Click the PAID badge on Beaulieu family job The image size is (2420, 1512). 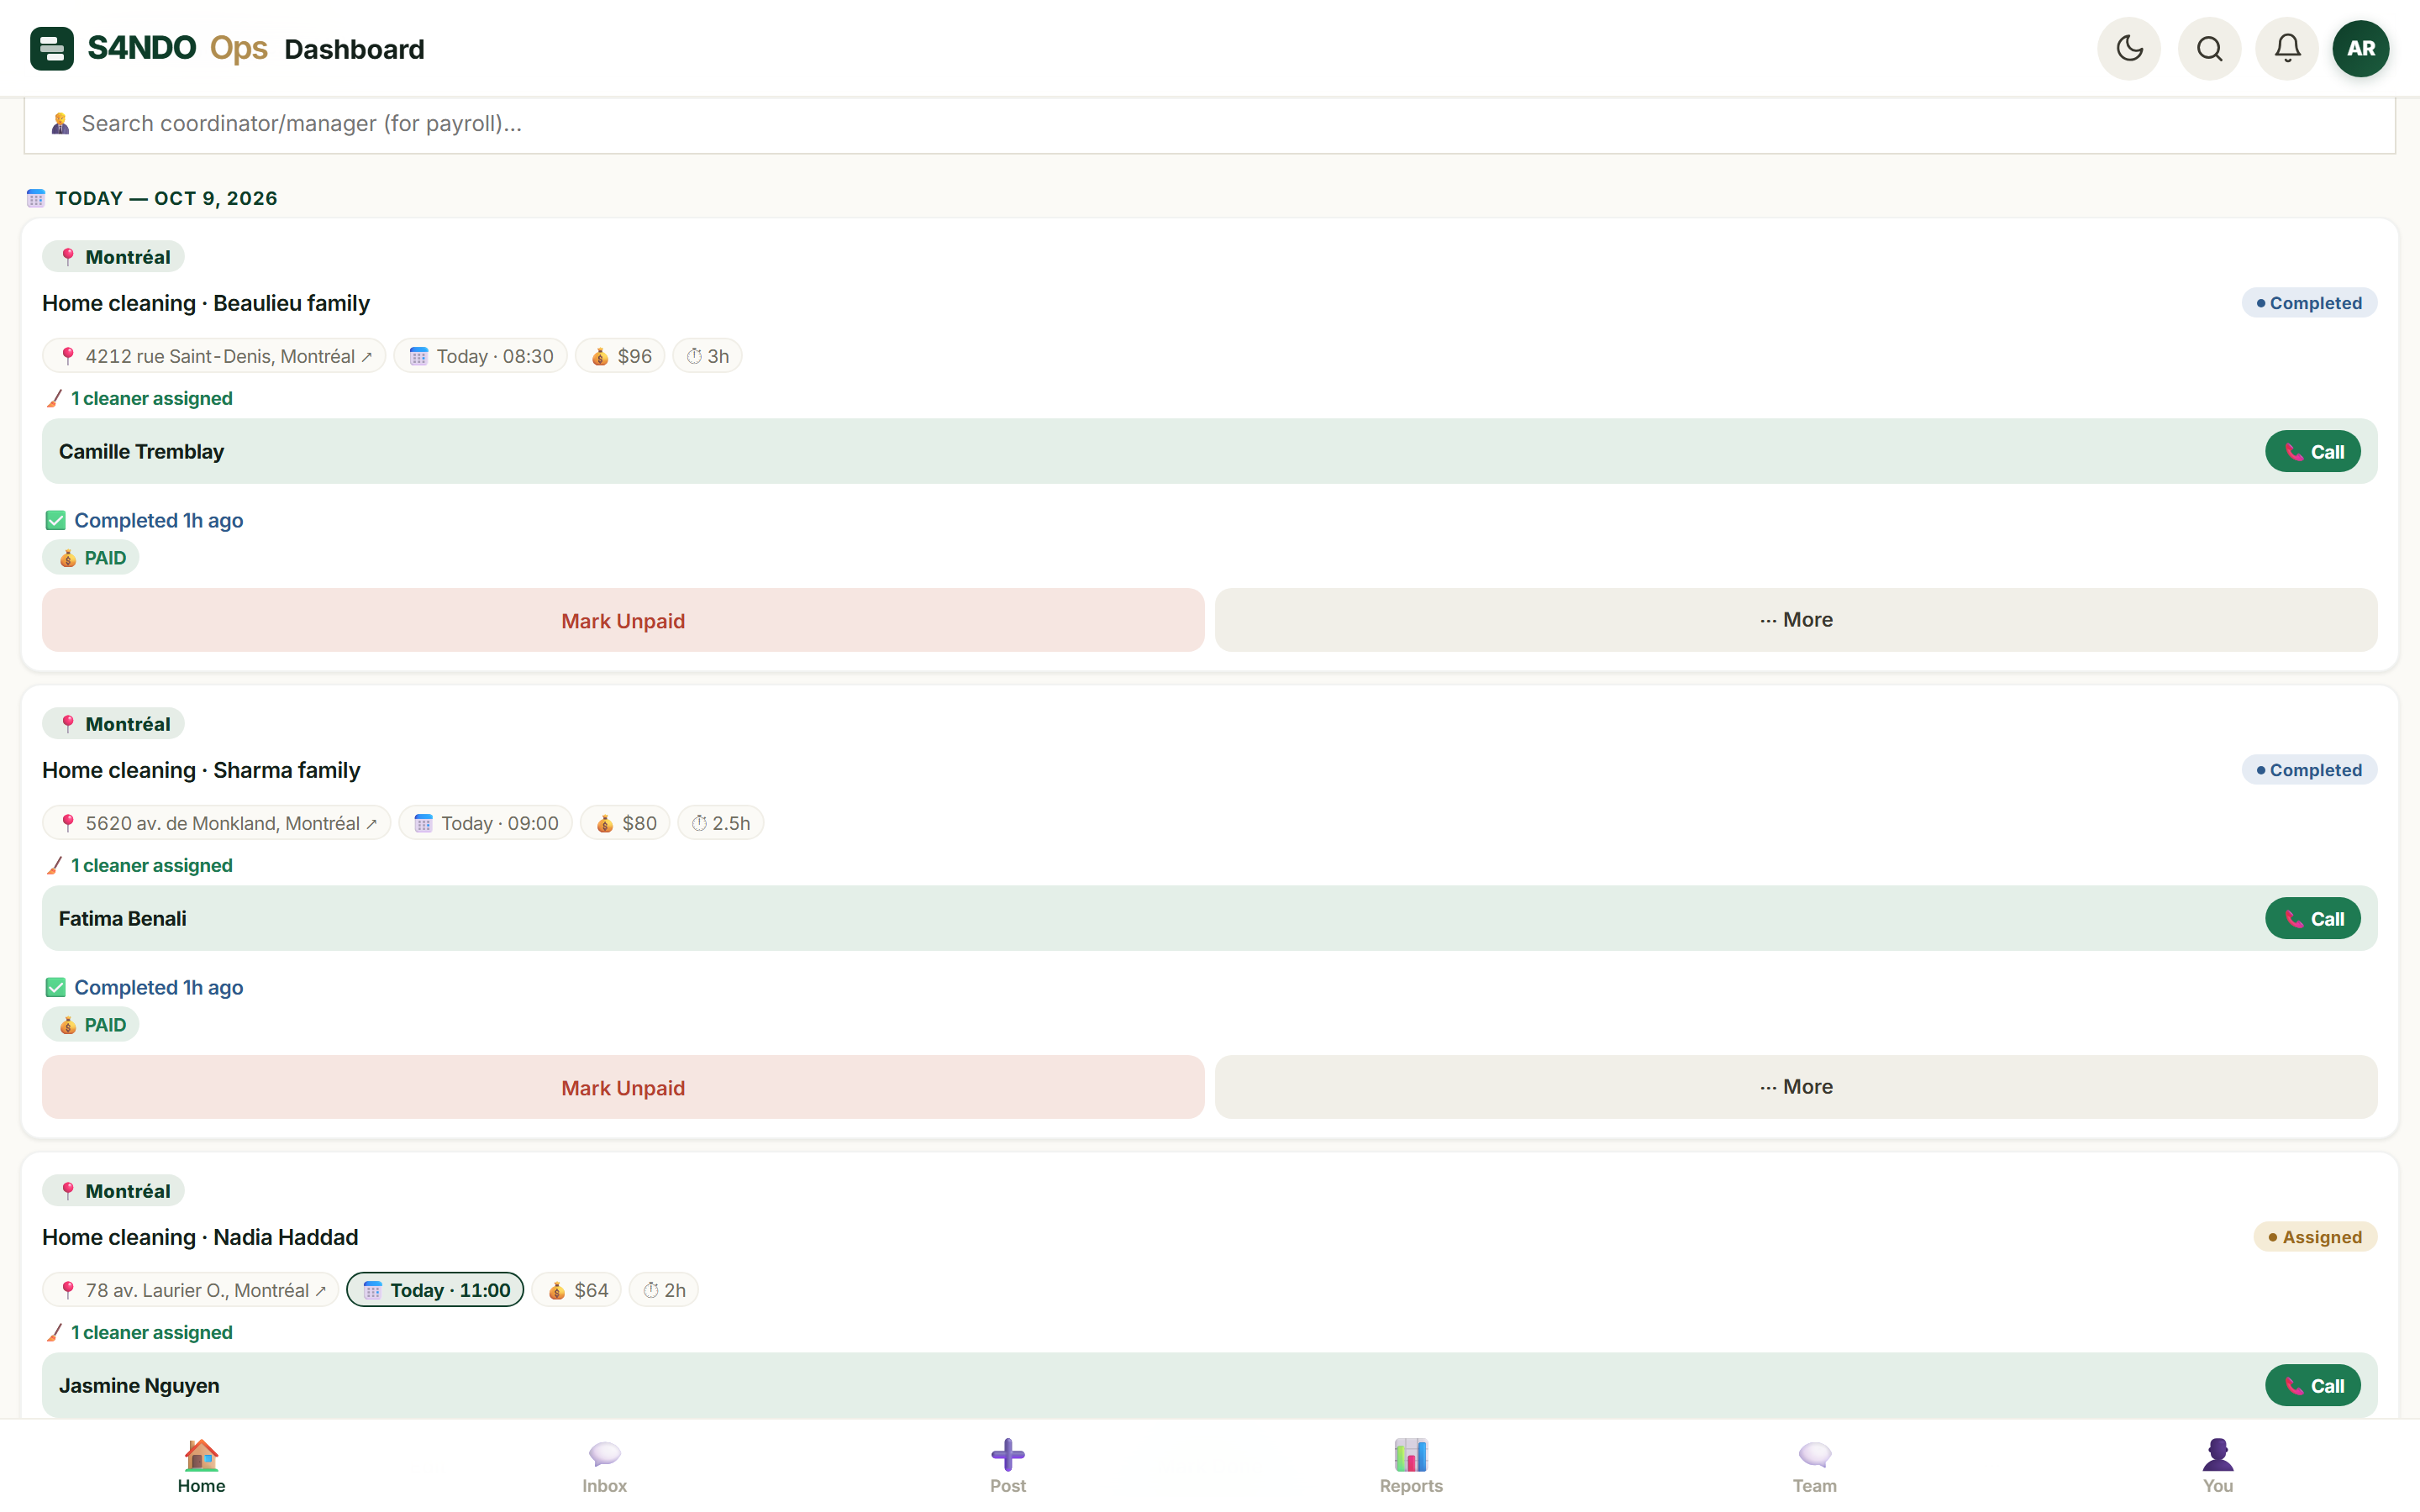[91, 558]
